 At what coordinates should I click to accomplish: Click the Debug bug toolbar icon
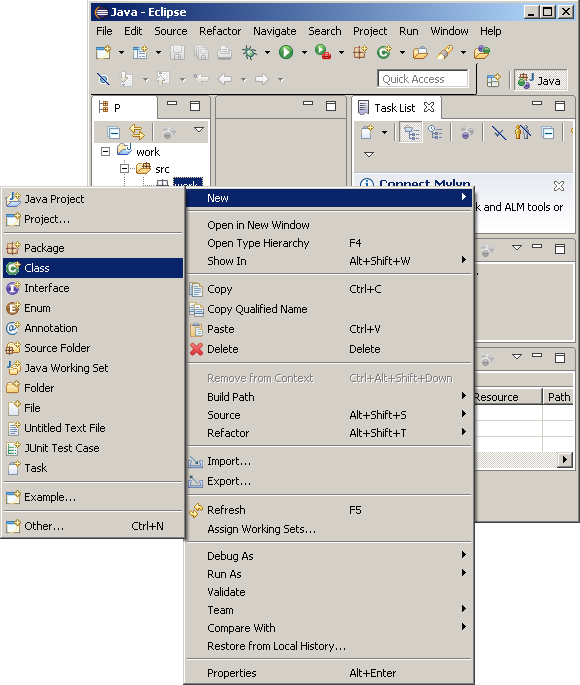[x=249, y=52]
